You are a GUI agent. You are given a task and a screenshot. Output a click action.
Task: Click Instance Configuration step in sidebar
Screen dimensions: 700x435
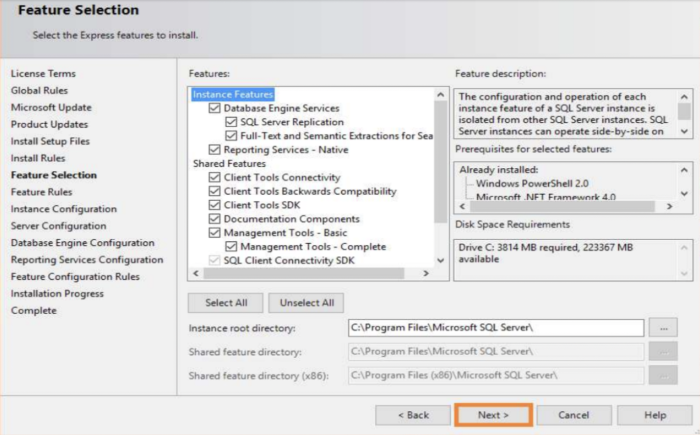coord(64,209)
